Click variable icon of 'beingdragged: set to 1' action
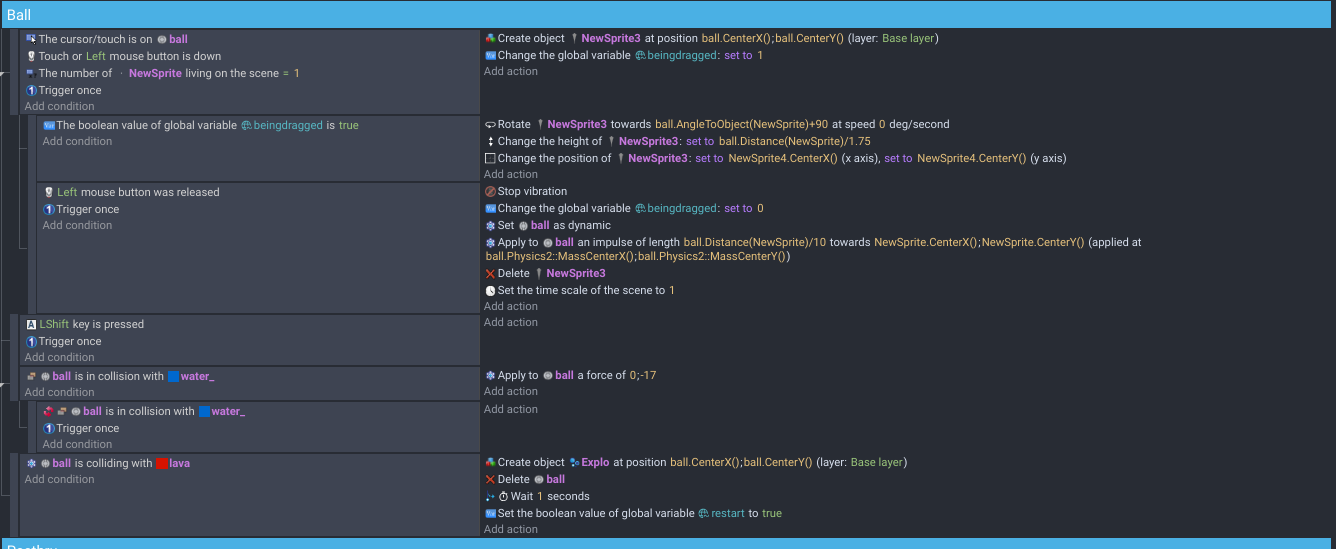The width and height of the screenshot is (1336, 549). pos(490,55)
